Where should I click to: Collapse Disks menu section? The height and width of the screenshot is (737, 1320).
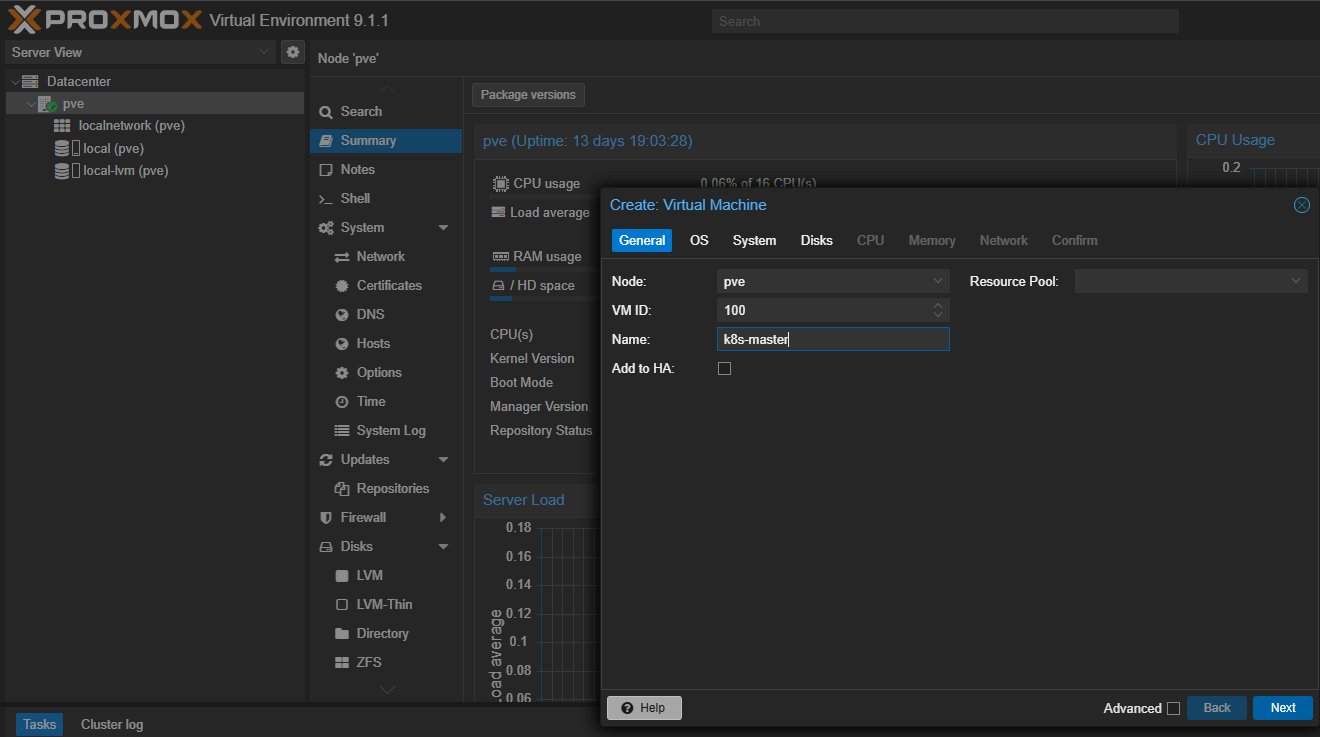point(443,547)
